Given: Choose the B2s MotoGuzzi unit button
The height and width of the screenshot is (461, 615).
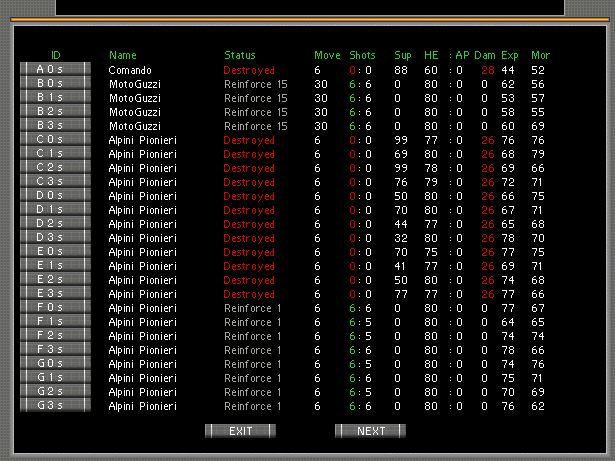Looking at the screenshot, I should (55, 112).
